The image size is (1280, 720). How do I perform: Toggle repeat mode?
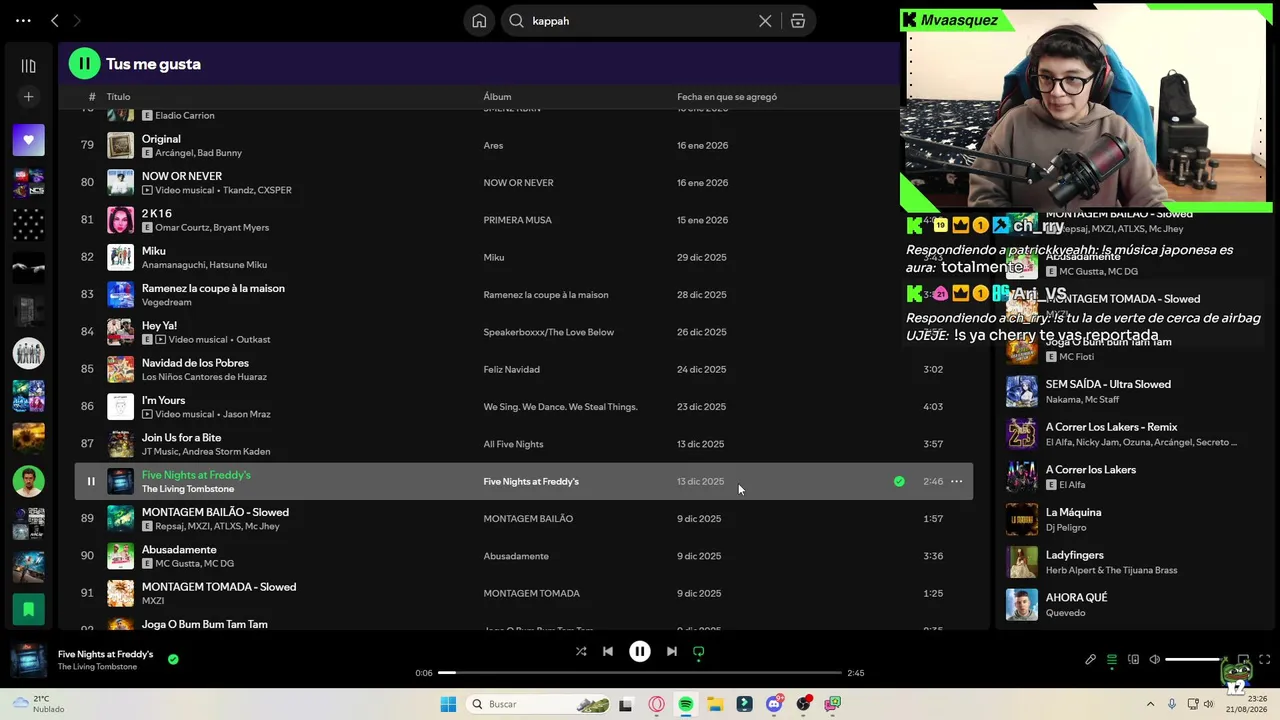pyautogui.click(x=699, y=651)
